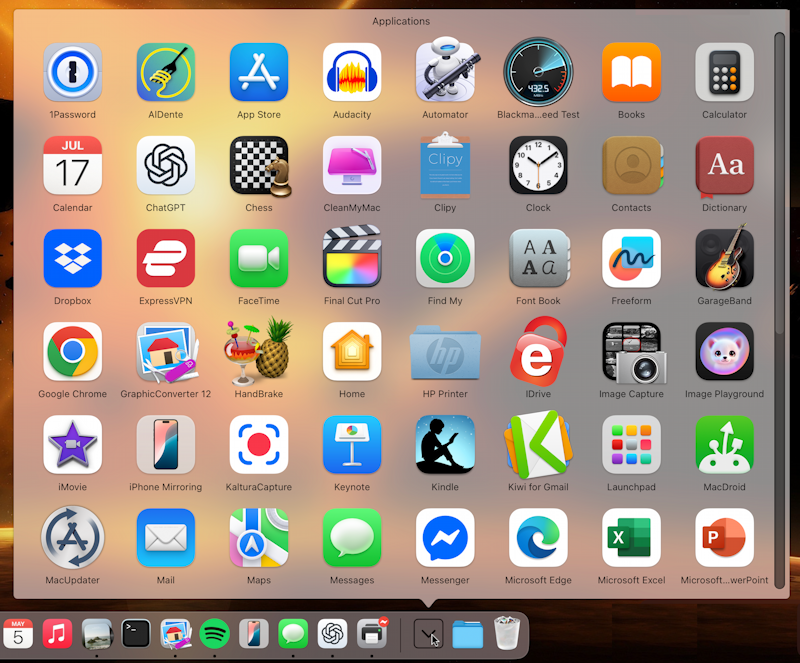Open the Chess app
This screenshot has height=663, width=800.
pos(260,166)
